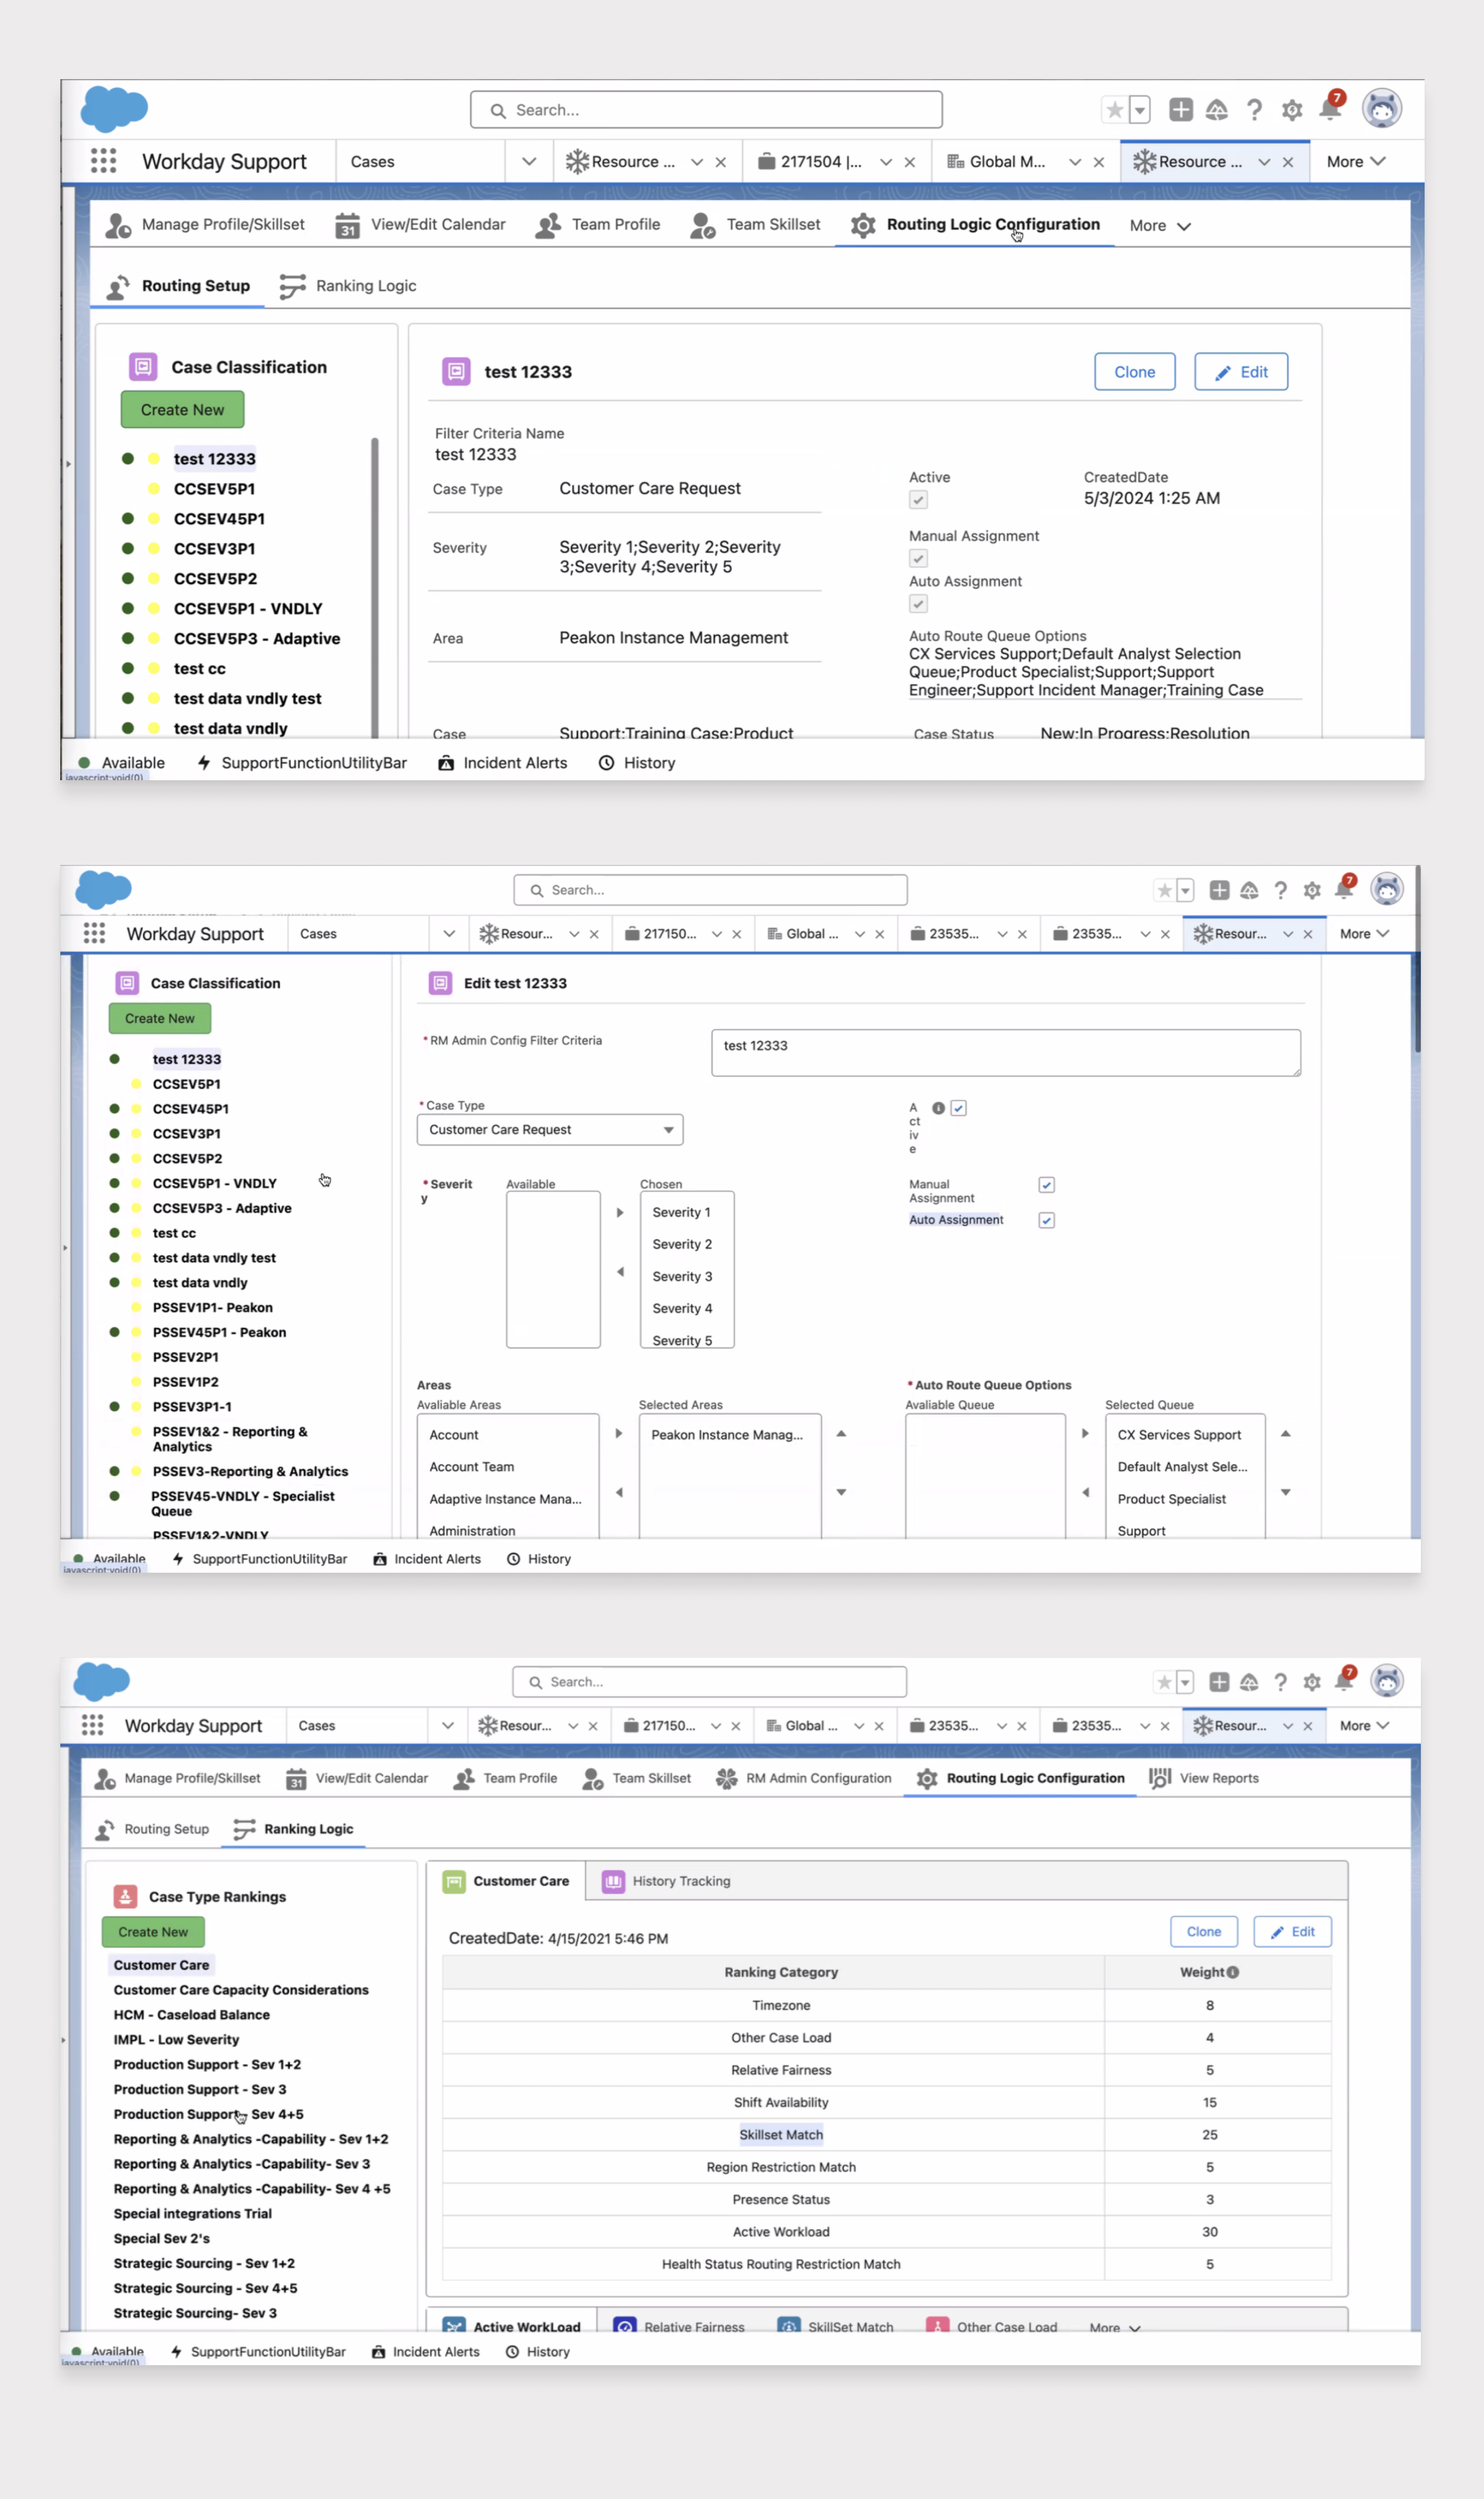This screenshot has height=2499, width=1484.
Task: Expand Cases dropdown in middle window
Action: (x=449, y=933)
